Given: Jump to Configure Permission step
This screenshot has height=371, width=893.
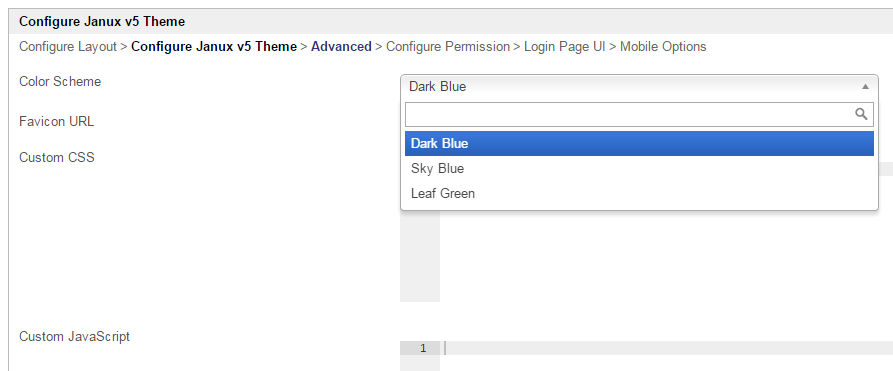Looking at the screenshot, I should [448, 47].
